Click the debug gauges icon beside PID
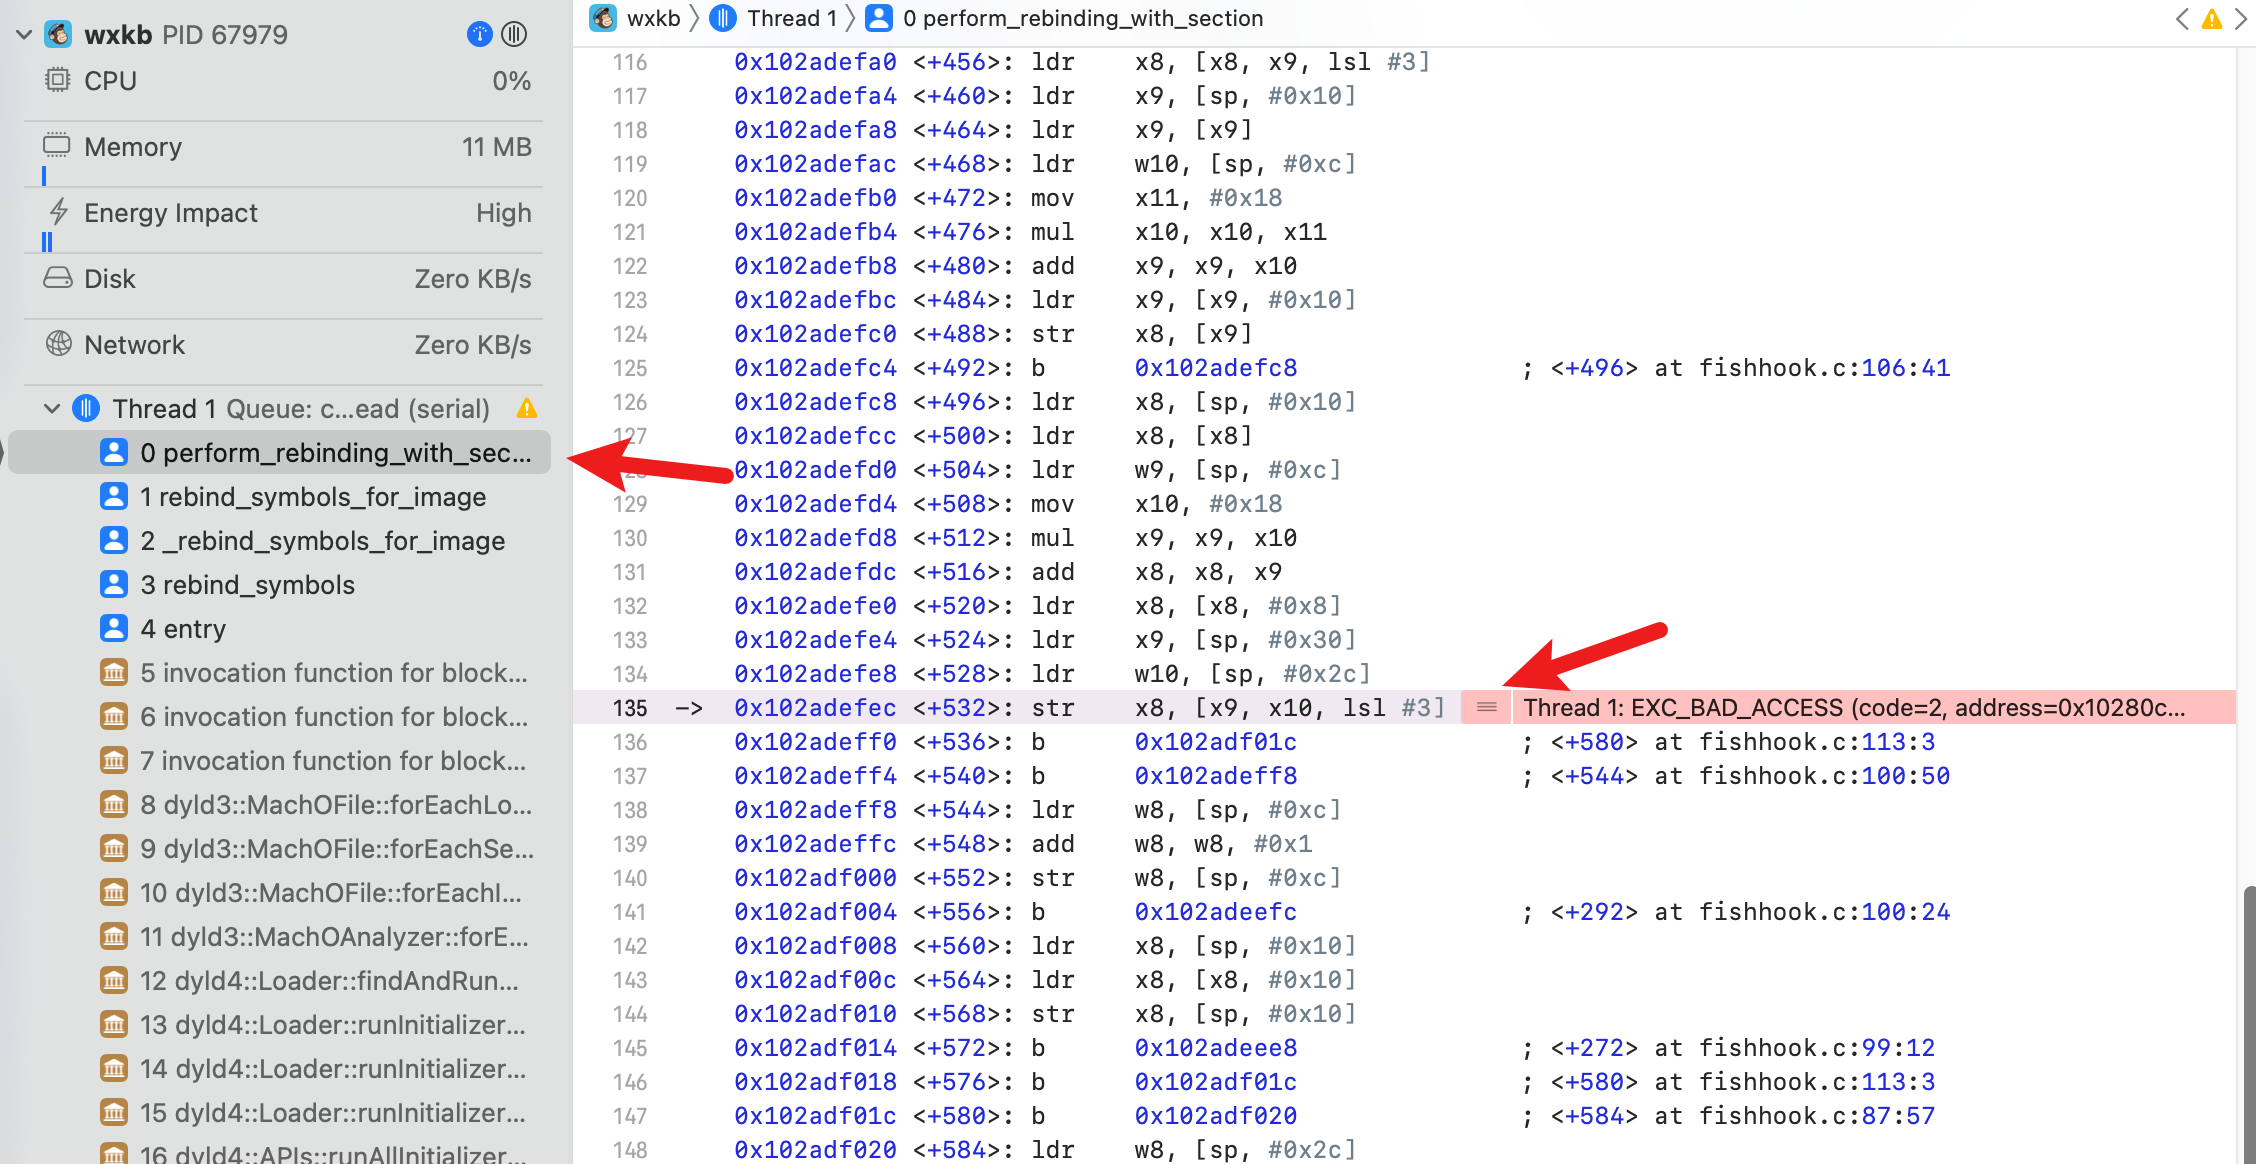The height and width of the screenshot is (1164, 2256). 480,34
